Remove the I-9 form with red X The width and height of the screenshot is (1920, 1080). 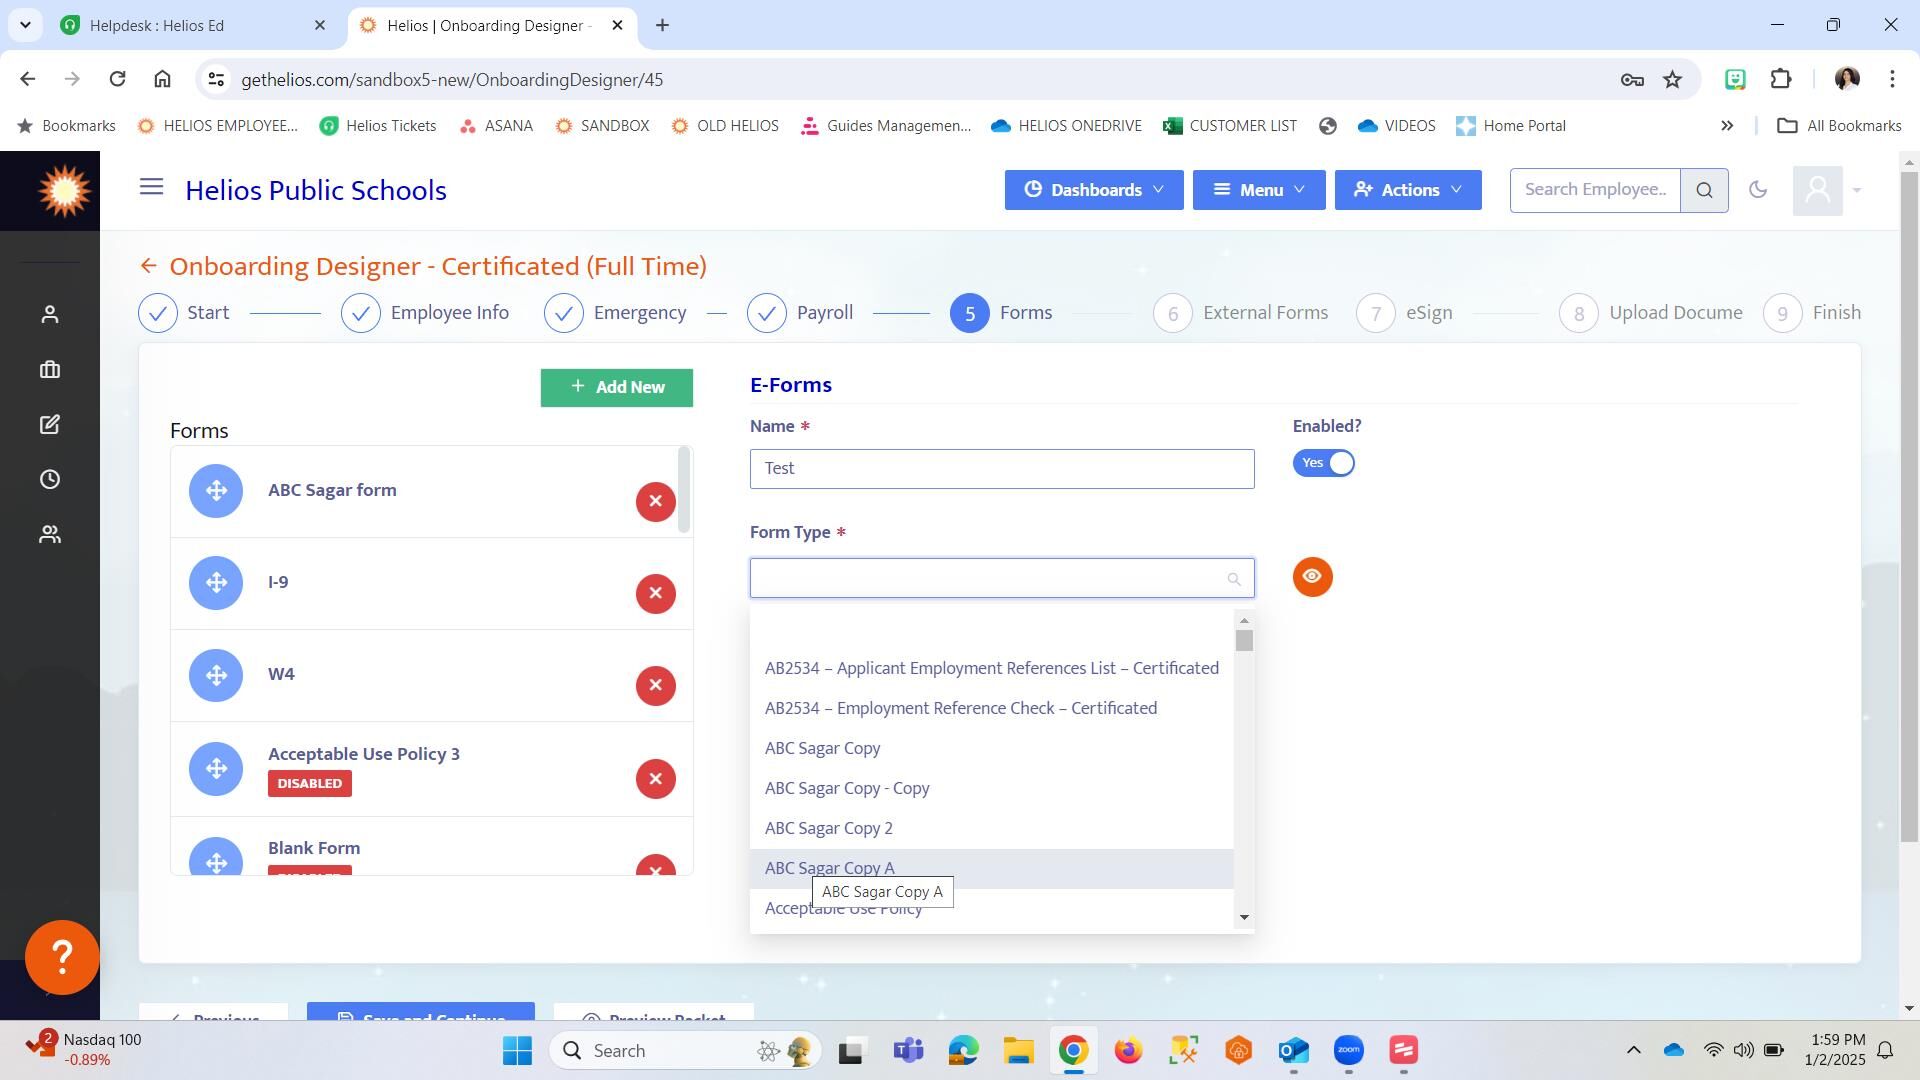point(655,593)
